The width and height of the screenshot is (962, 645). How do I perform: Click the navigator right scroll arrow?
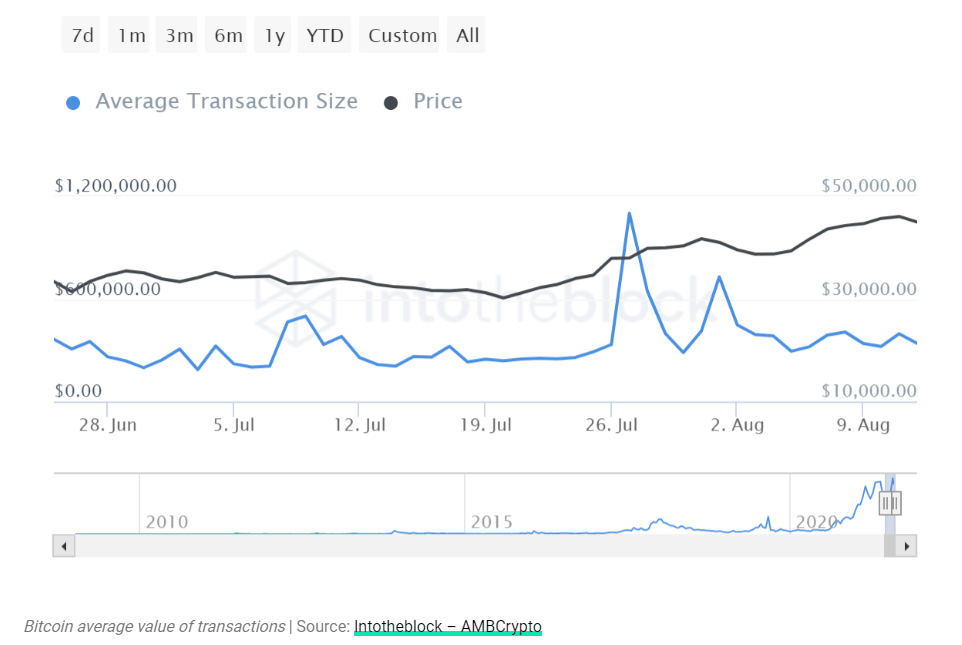[x=906, y=546]
